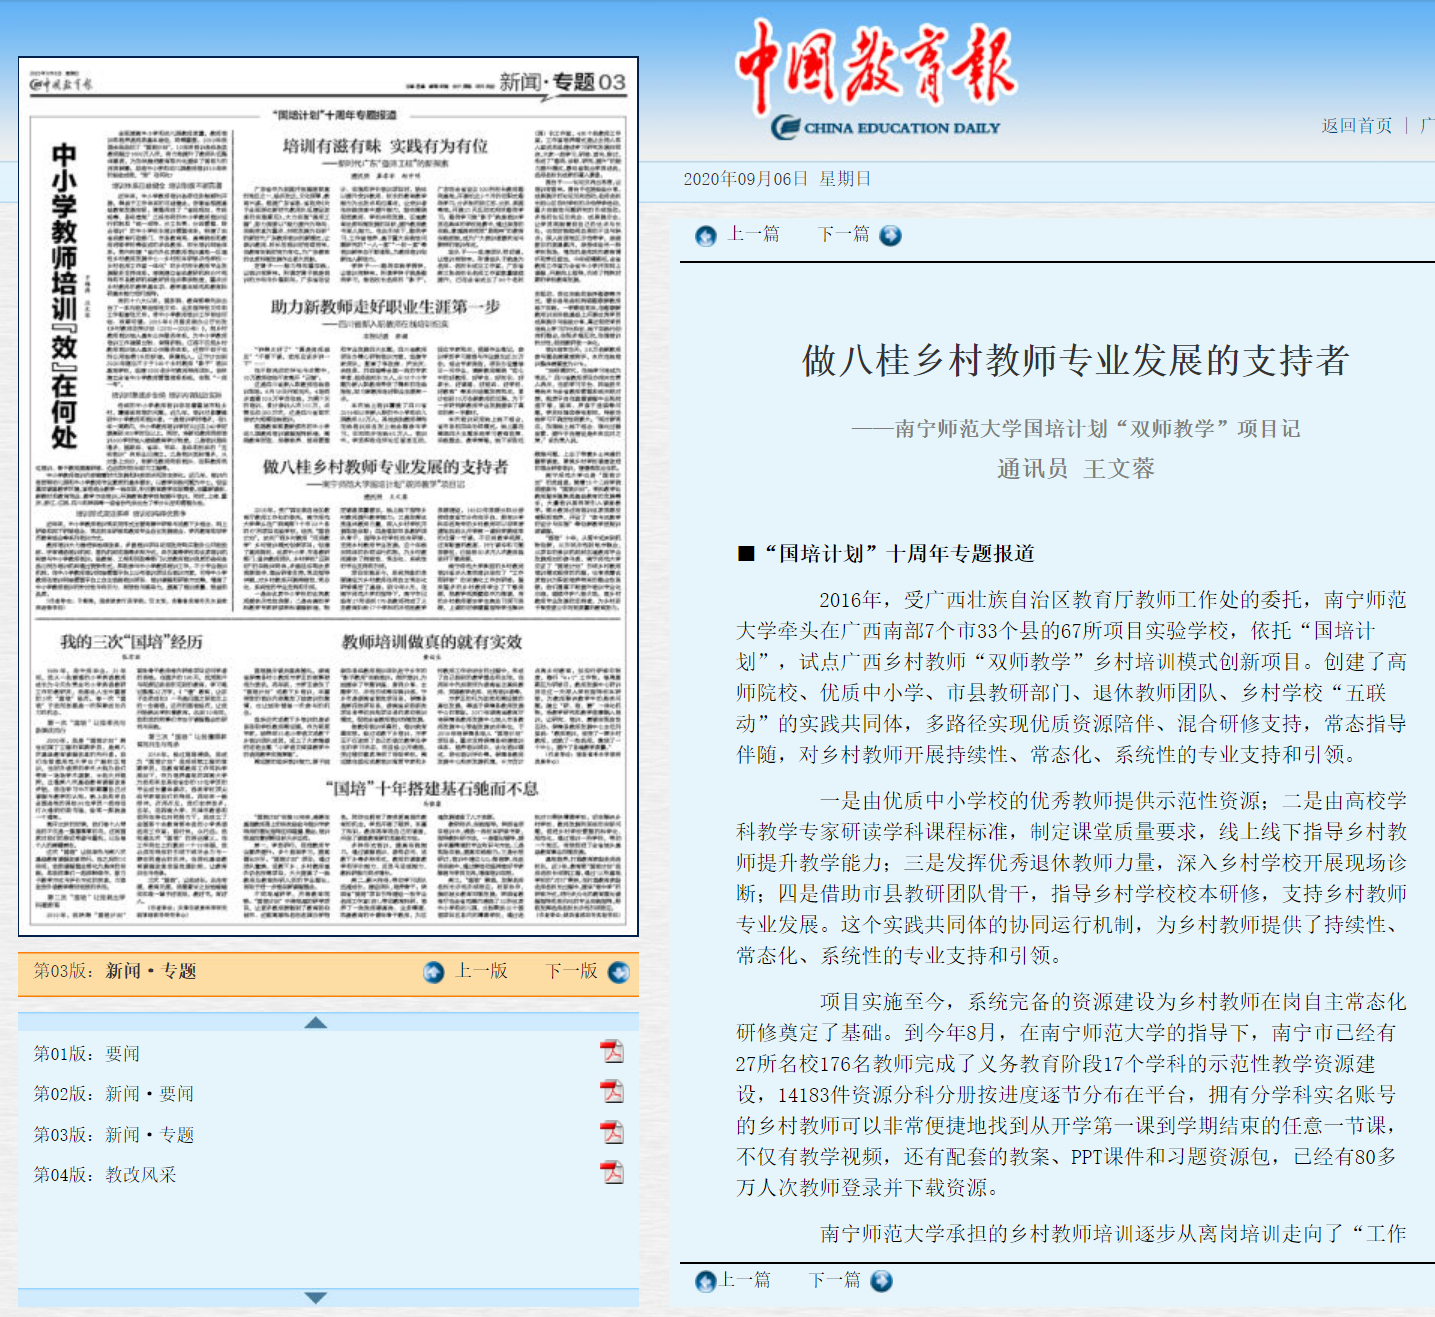Screen dimensions: 1435x1317
Task: Click the previous article arrow icon at bottom
Action: click(x=706, y=1281)
